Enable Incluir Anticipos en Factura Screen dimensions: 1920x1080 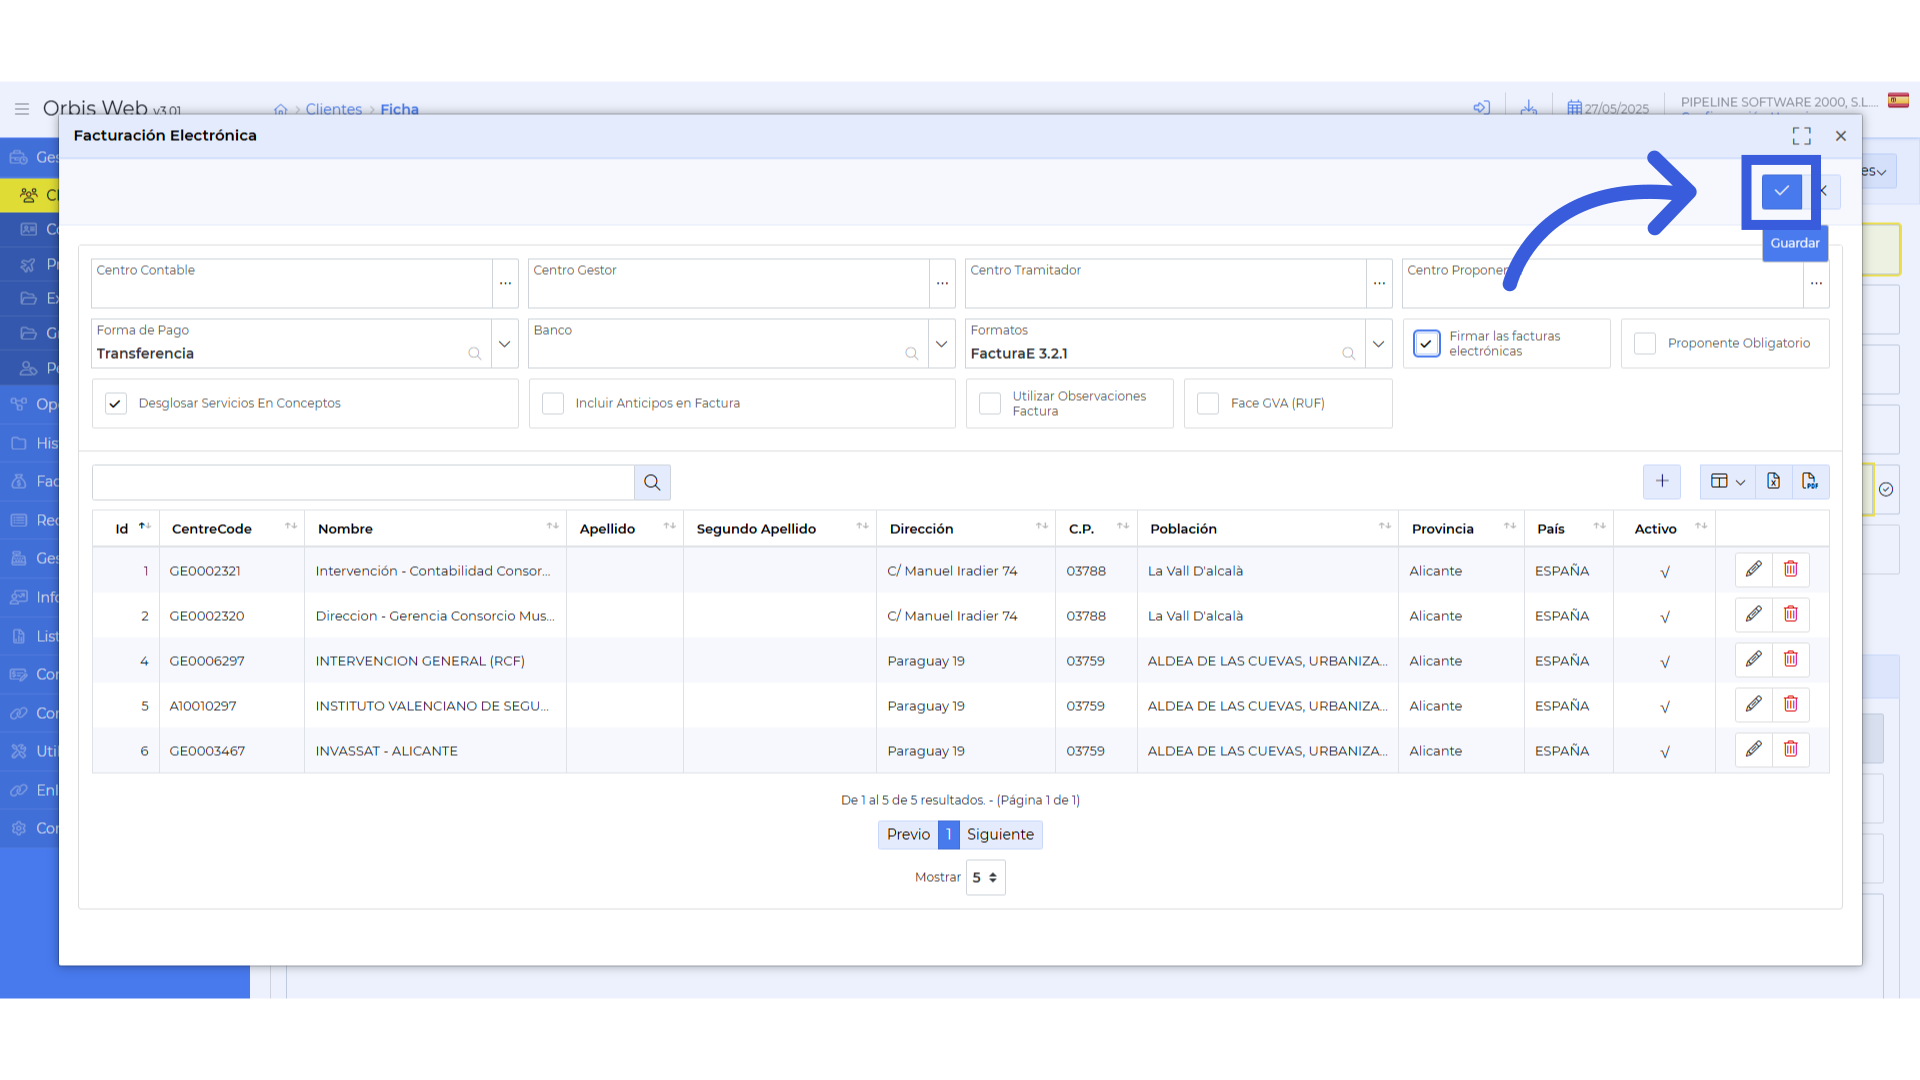point(553,404)
